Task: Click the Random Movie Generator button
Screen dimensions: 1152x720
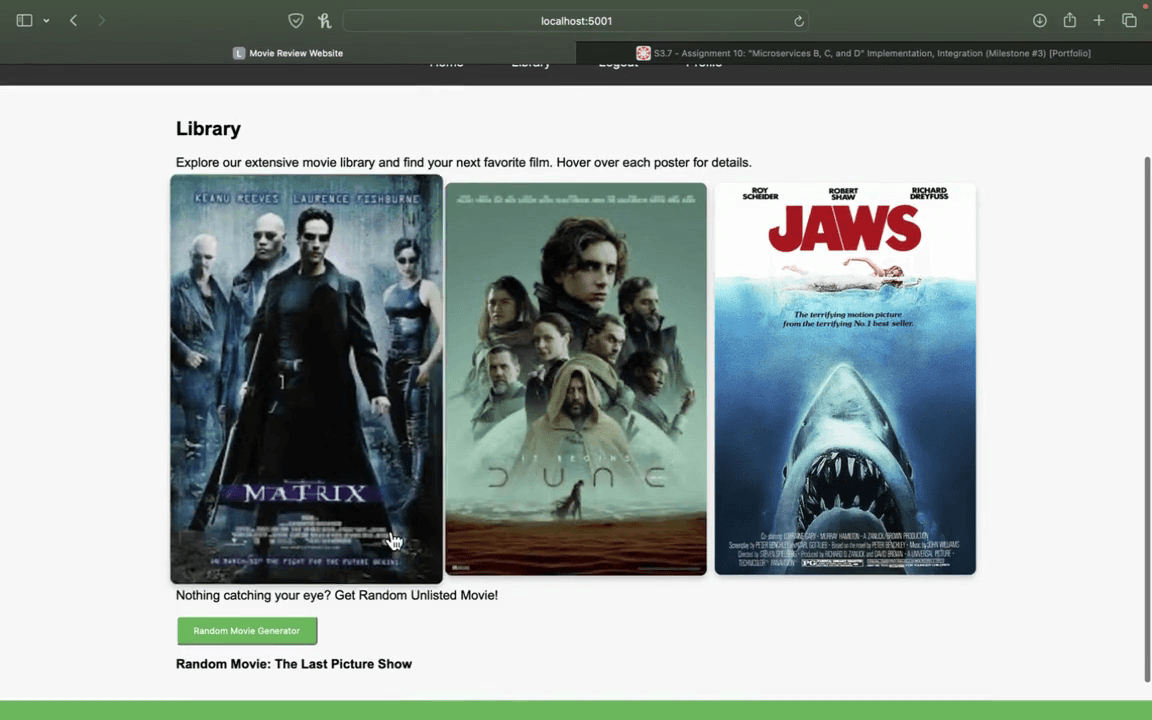Action: tap(247, 631)
